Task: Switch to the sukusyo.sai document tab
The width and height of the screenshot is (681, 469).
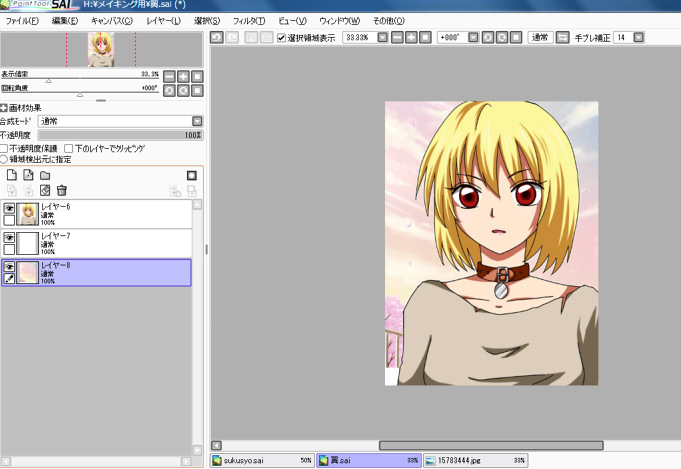Action: [262, 460]
